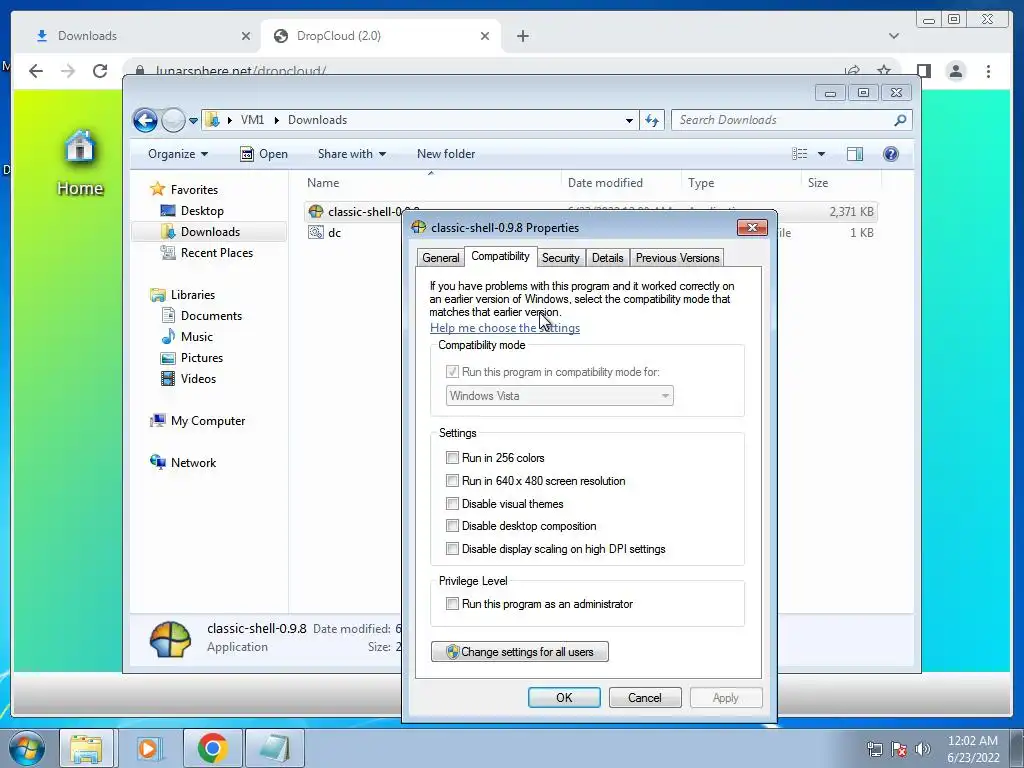Image resolution: width=1024 pixels, height=768 pixels.
Task: Toggle the preview pane icon
Action: (855, 154)
